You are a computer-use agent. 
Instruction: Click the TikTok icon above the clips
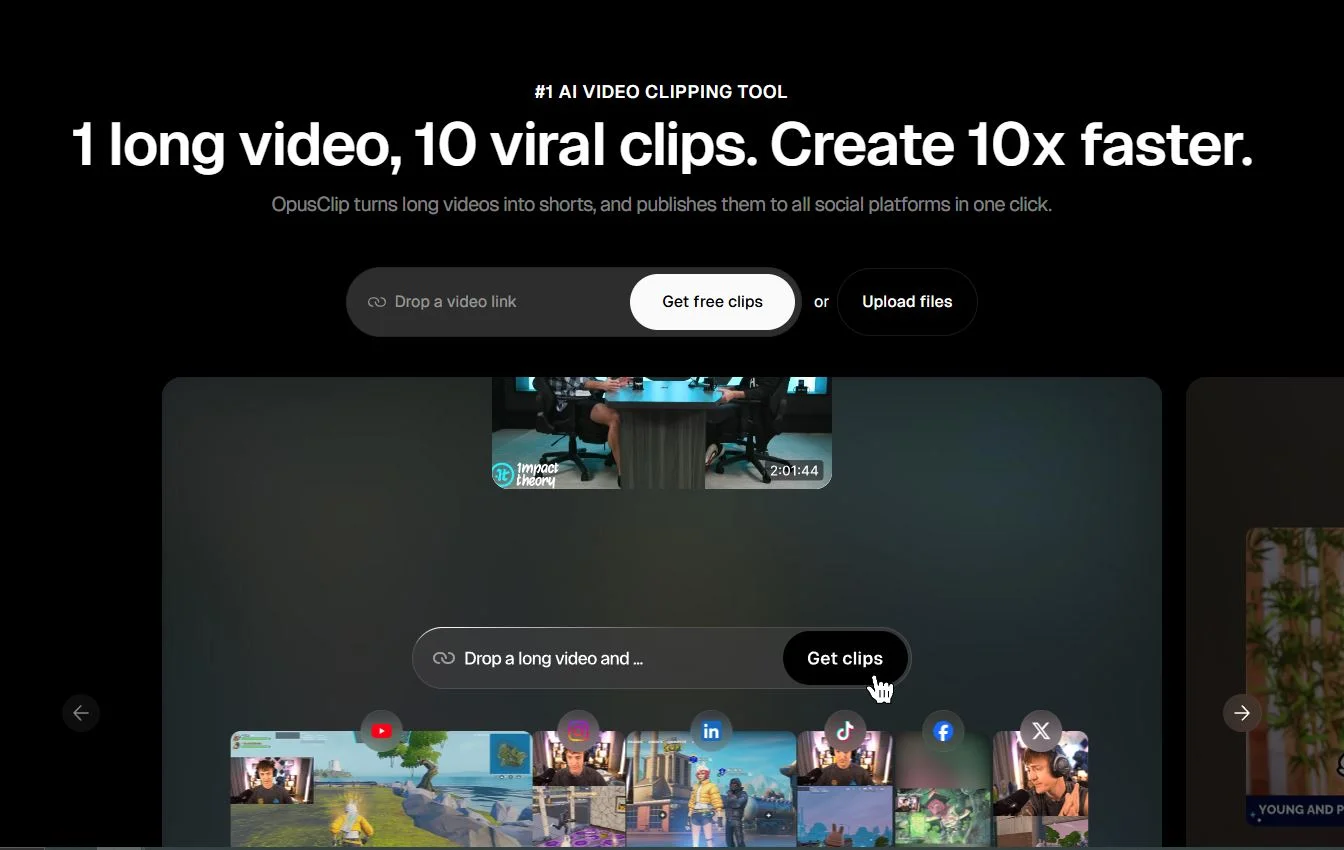pos(845,731)
